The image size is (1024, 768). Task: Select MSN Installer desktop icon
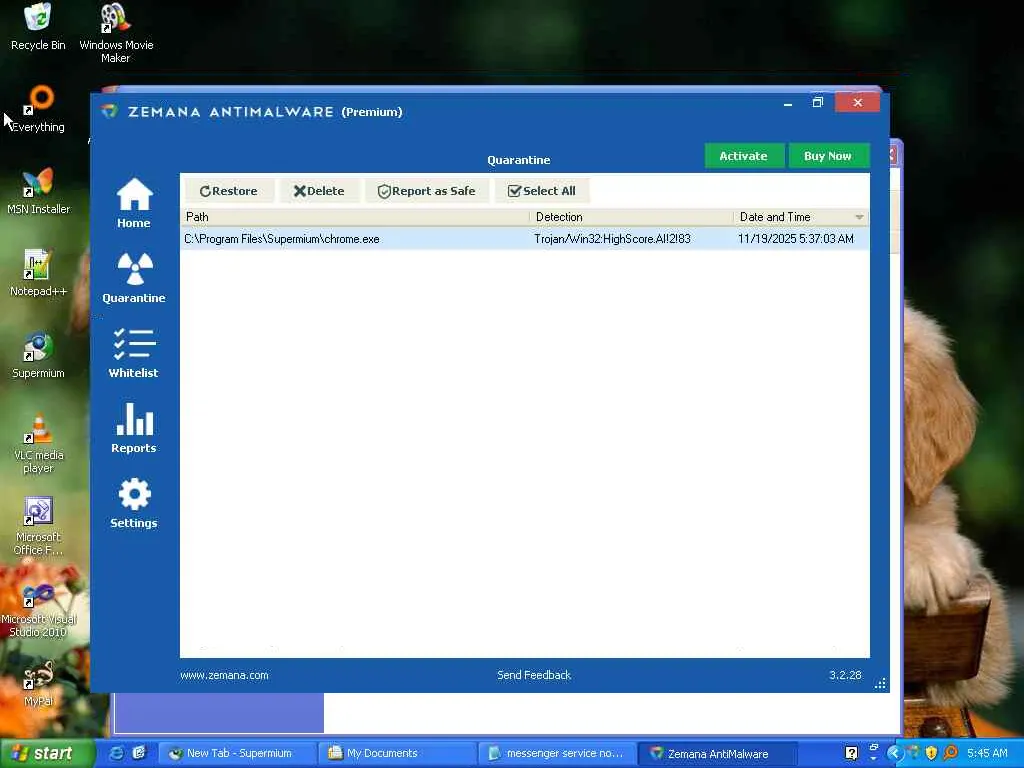click(38, 191)
